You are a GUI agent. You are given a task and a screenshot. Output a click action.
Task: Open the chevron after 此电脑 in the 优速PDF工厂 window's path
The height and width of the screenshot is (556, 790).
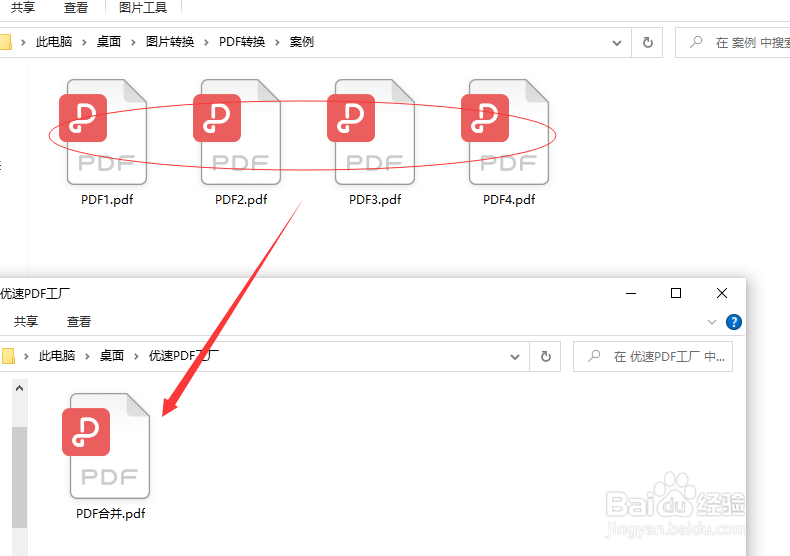(x=87, y=357)
